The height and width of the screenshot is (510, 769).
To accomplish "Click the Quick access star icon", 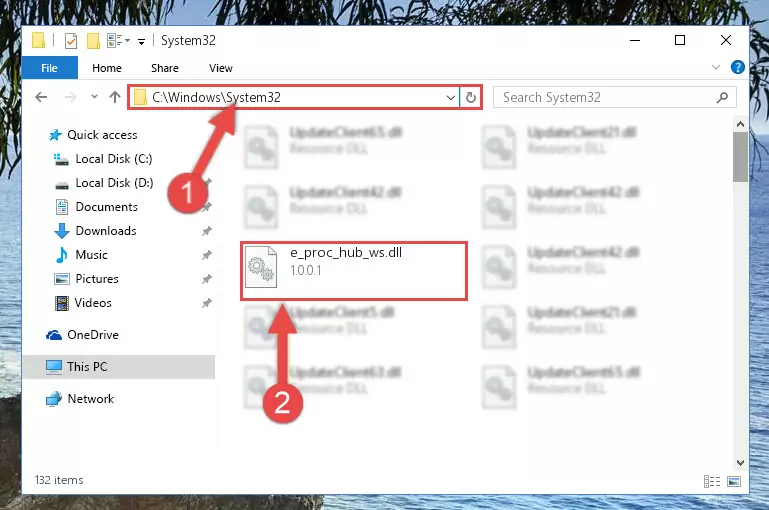I will tap(55, 135).
